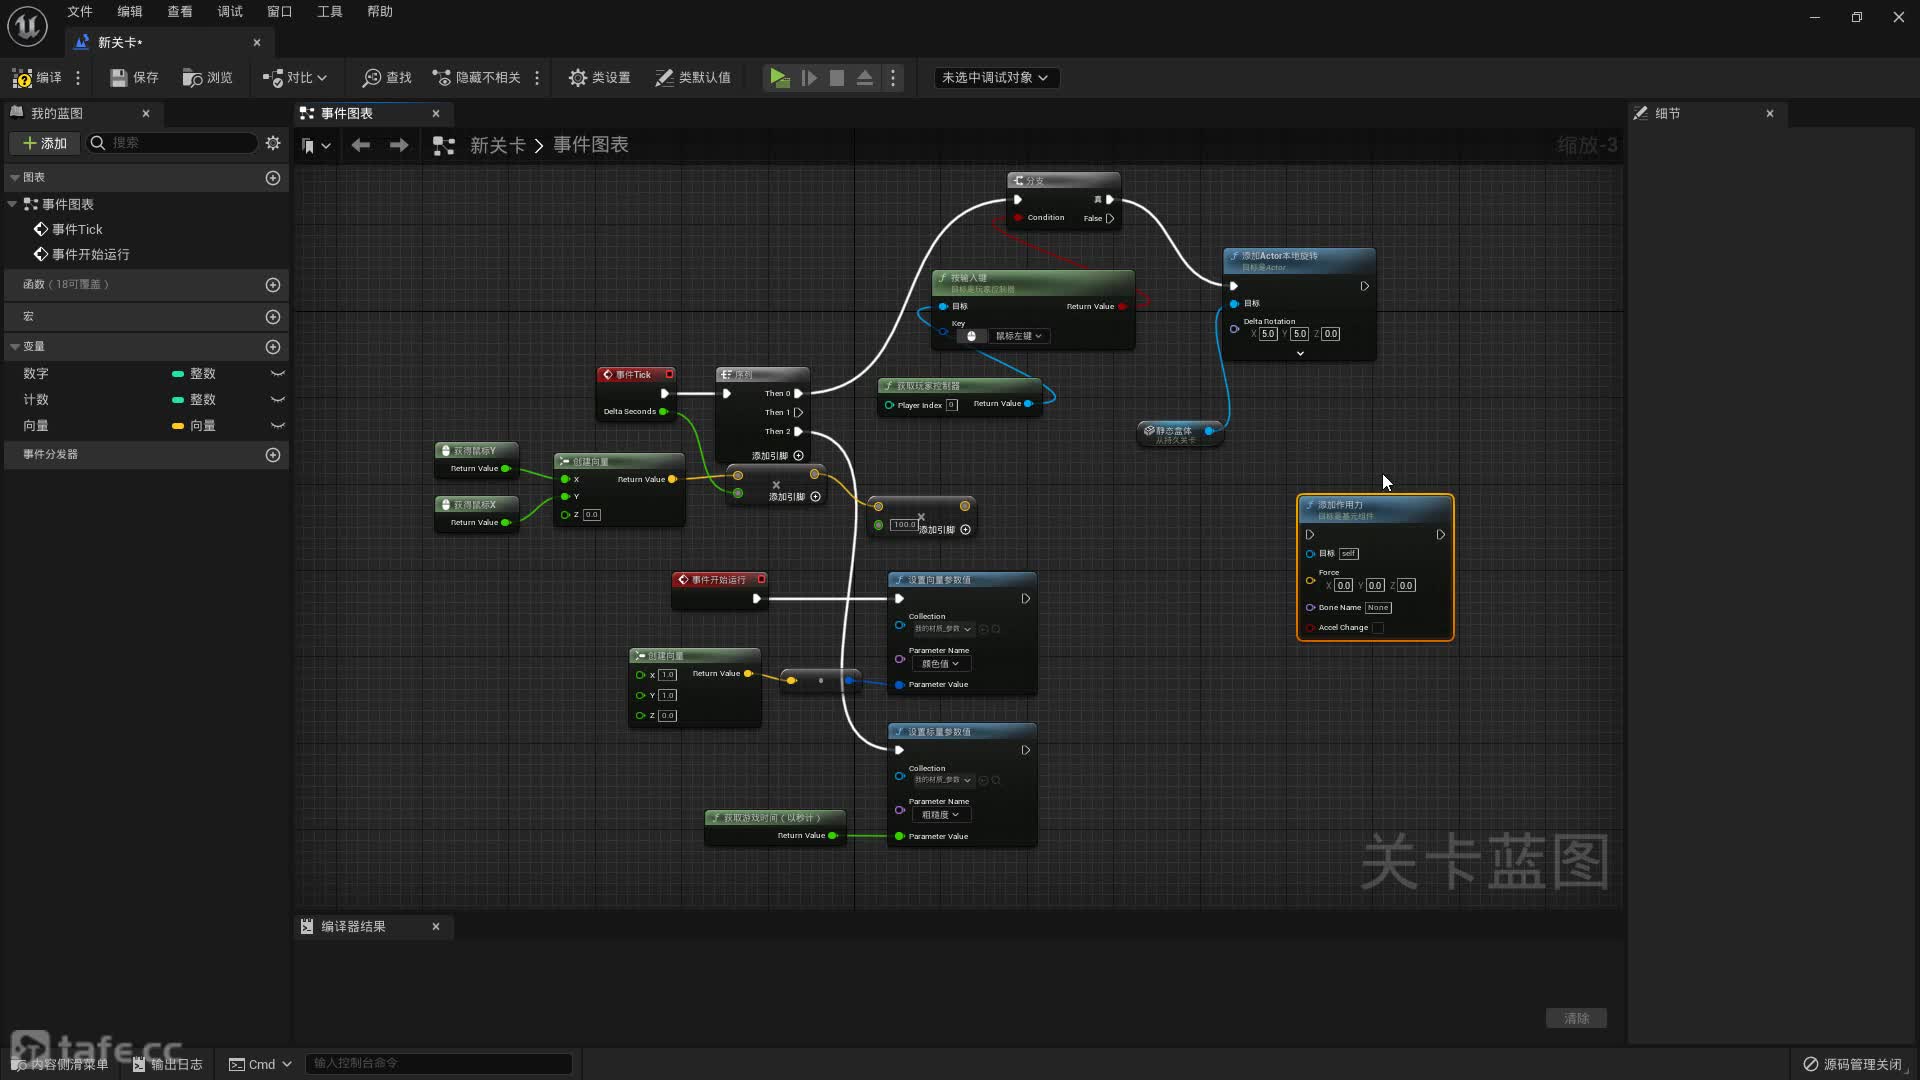Viewport: 1920px width, 1080px height.
Task: Open the 工具 menu
Action: pyautogui.click(x=330, y=12)
